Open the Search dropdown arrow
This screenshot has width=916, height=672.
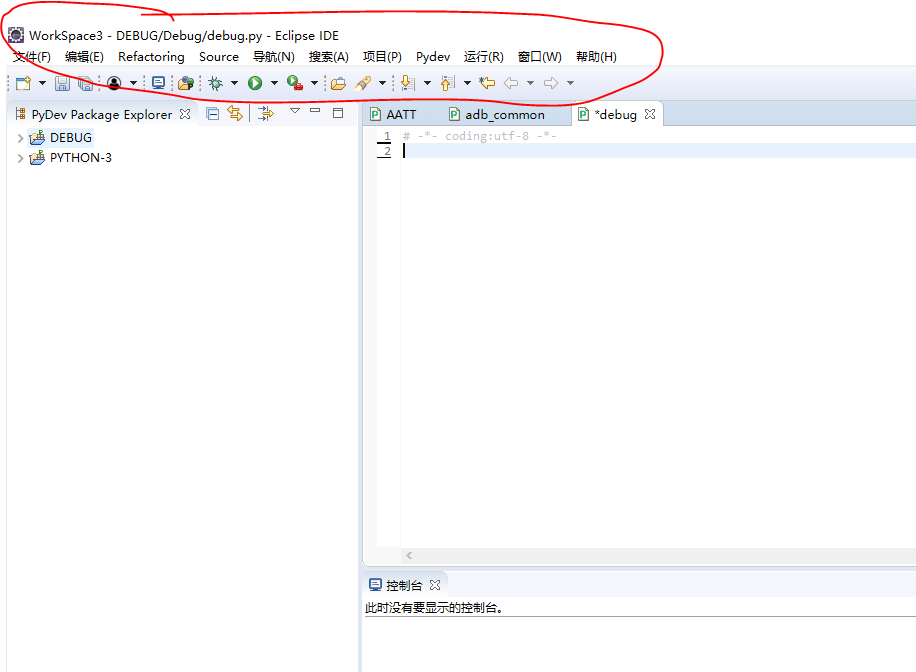pos(382,83)
